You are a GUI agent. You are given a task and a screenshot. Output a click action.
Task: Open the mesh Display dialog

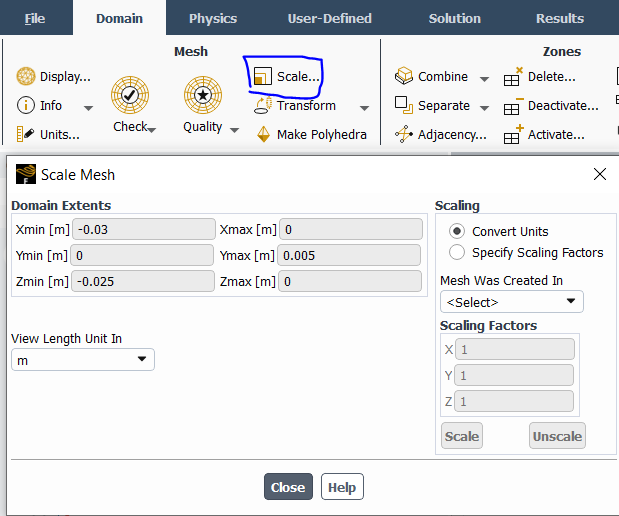(x=54, y=76)
